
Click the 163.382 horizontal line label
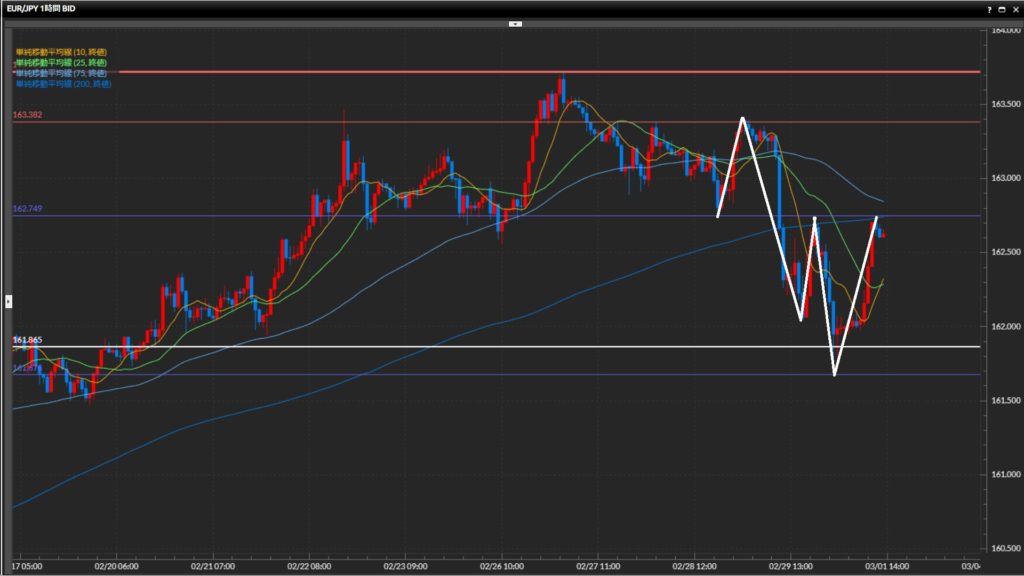click(x=27, y=116)
